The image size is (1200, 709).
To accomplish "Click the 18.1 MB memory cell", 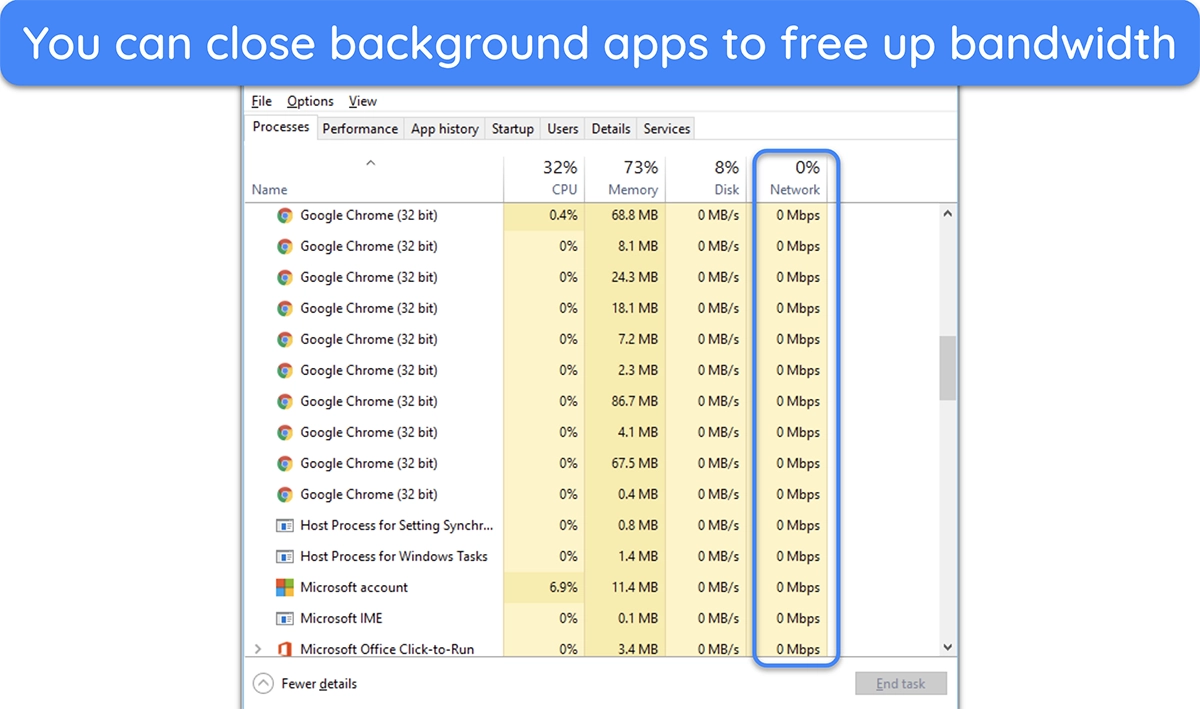I will coord(625,308).
